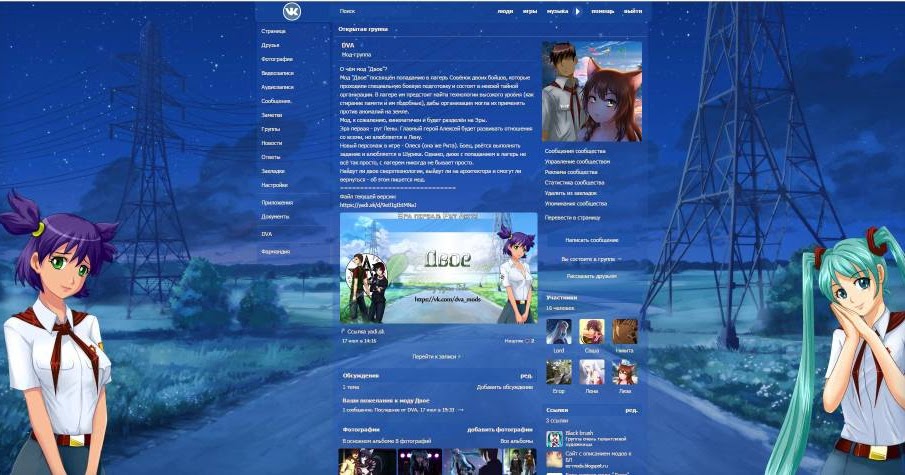This screenshot has width=905, height=475.
Task: Click 'Рассказать друзьям' button
Action: point(591,276)
